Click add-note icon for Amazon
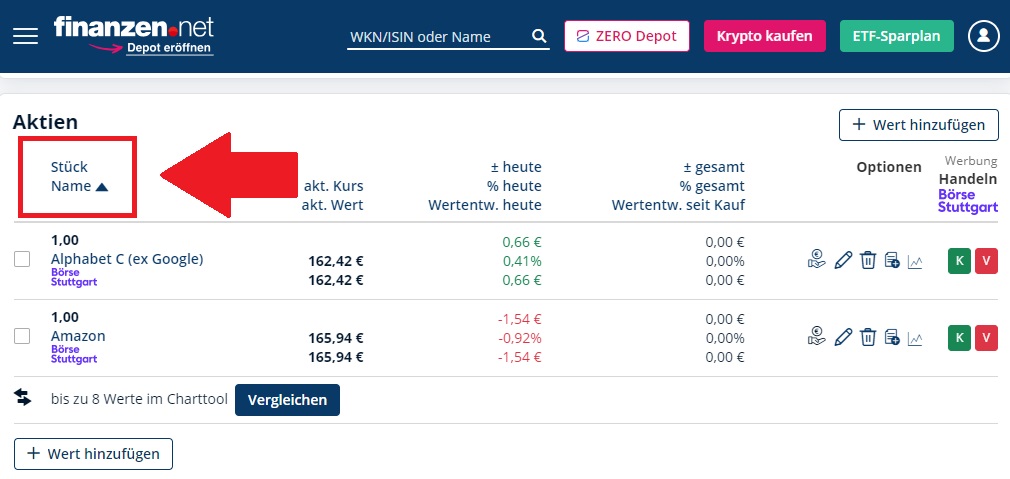The width and height of the screenshot is (1010, 479). pos(892,337)
